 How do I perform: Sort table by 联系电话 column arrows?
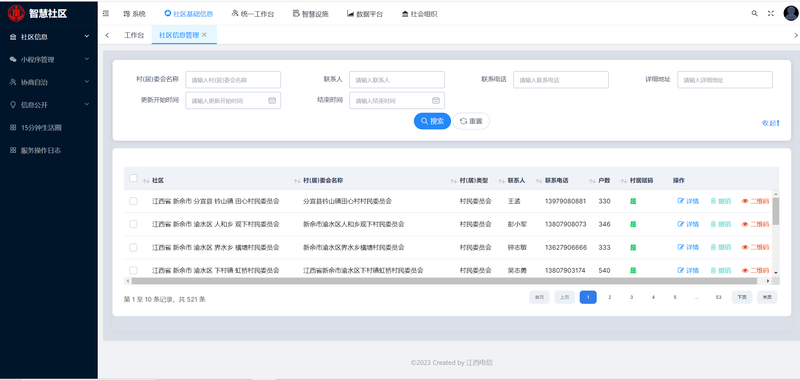tap(538, 181)
